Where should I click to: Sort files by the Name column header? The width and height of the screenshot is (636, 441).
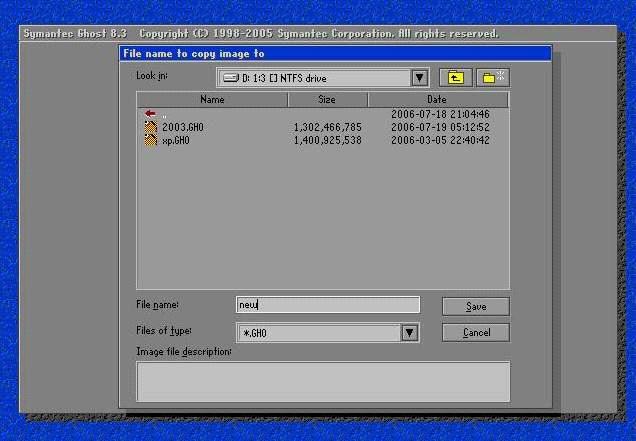(x=212, y=100)
